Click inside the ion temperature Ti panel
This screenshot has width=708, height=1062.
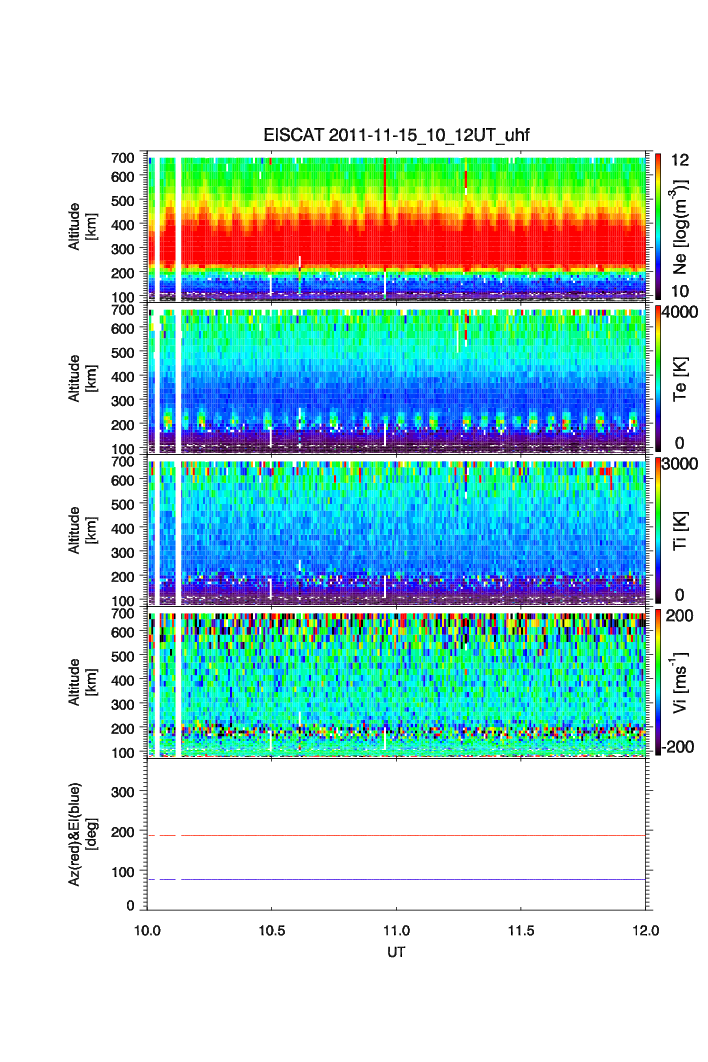[x=400, y=530]
